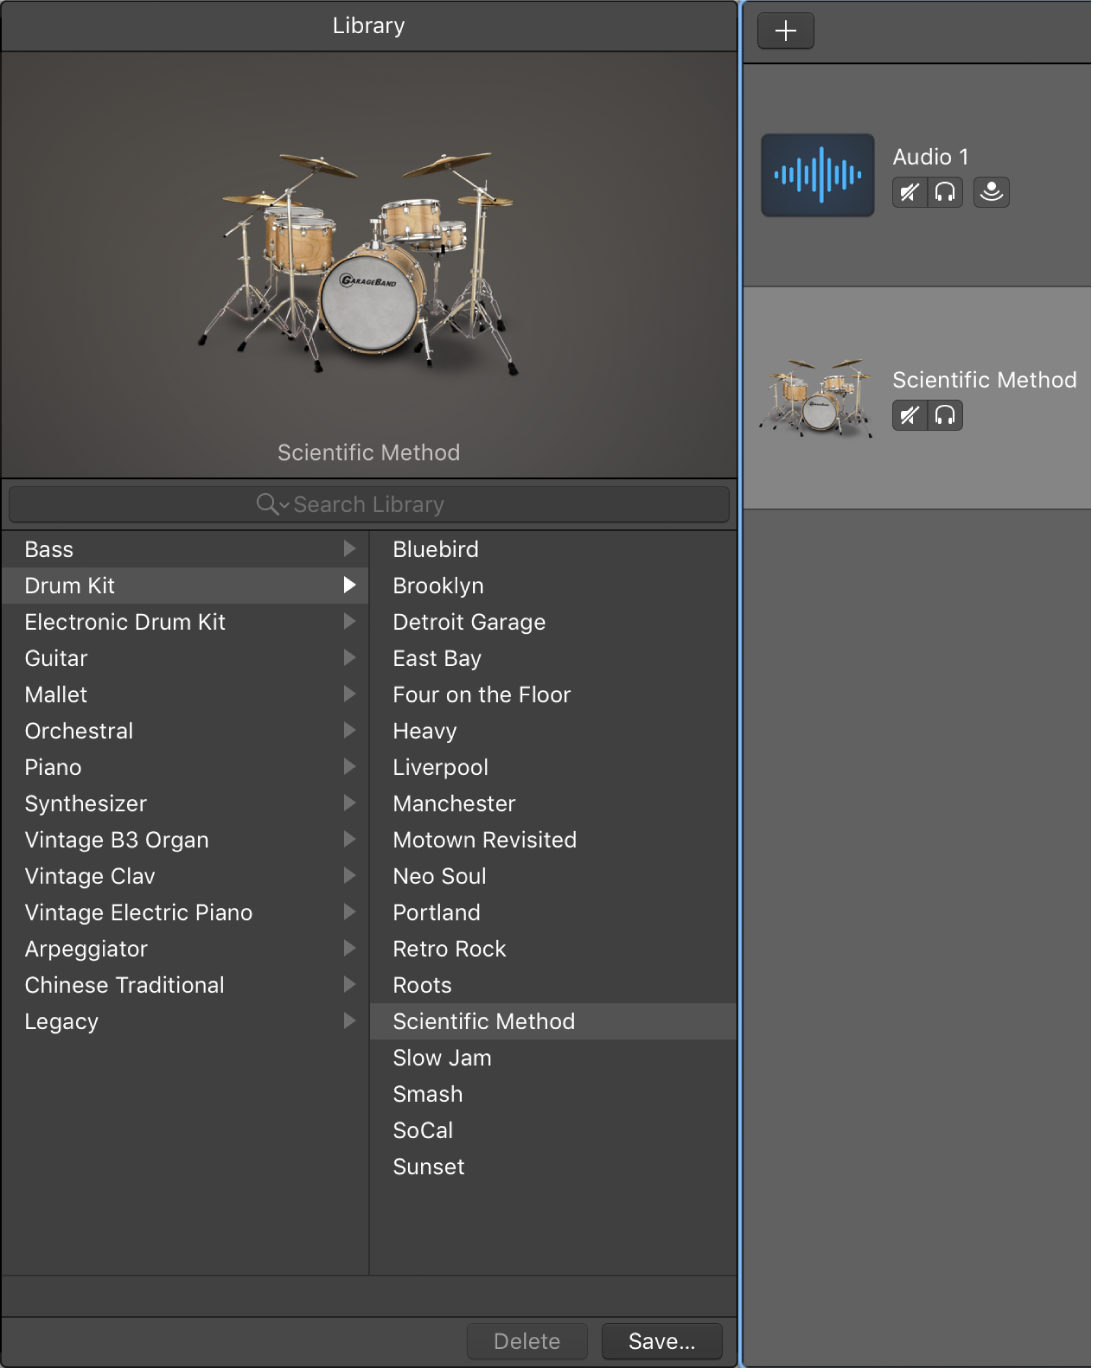Mute the Audio 1 track
This screenshot has width=1093, height=1370.
pos(908,192)
